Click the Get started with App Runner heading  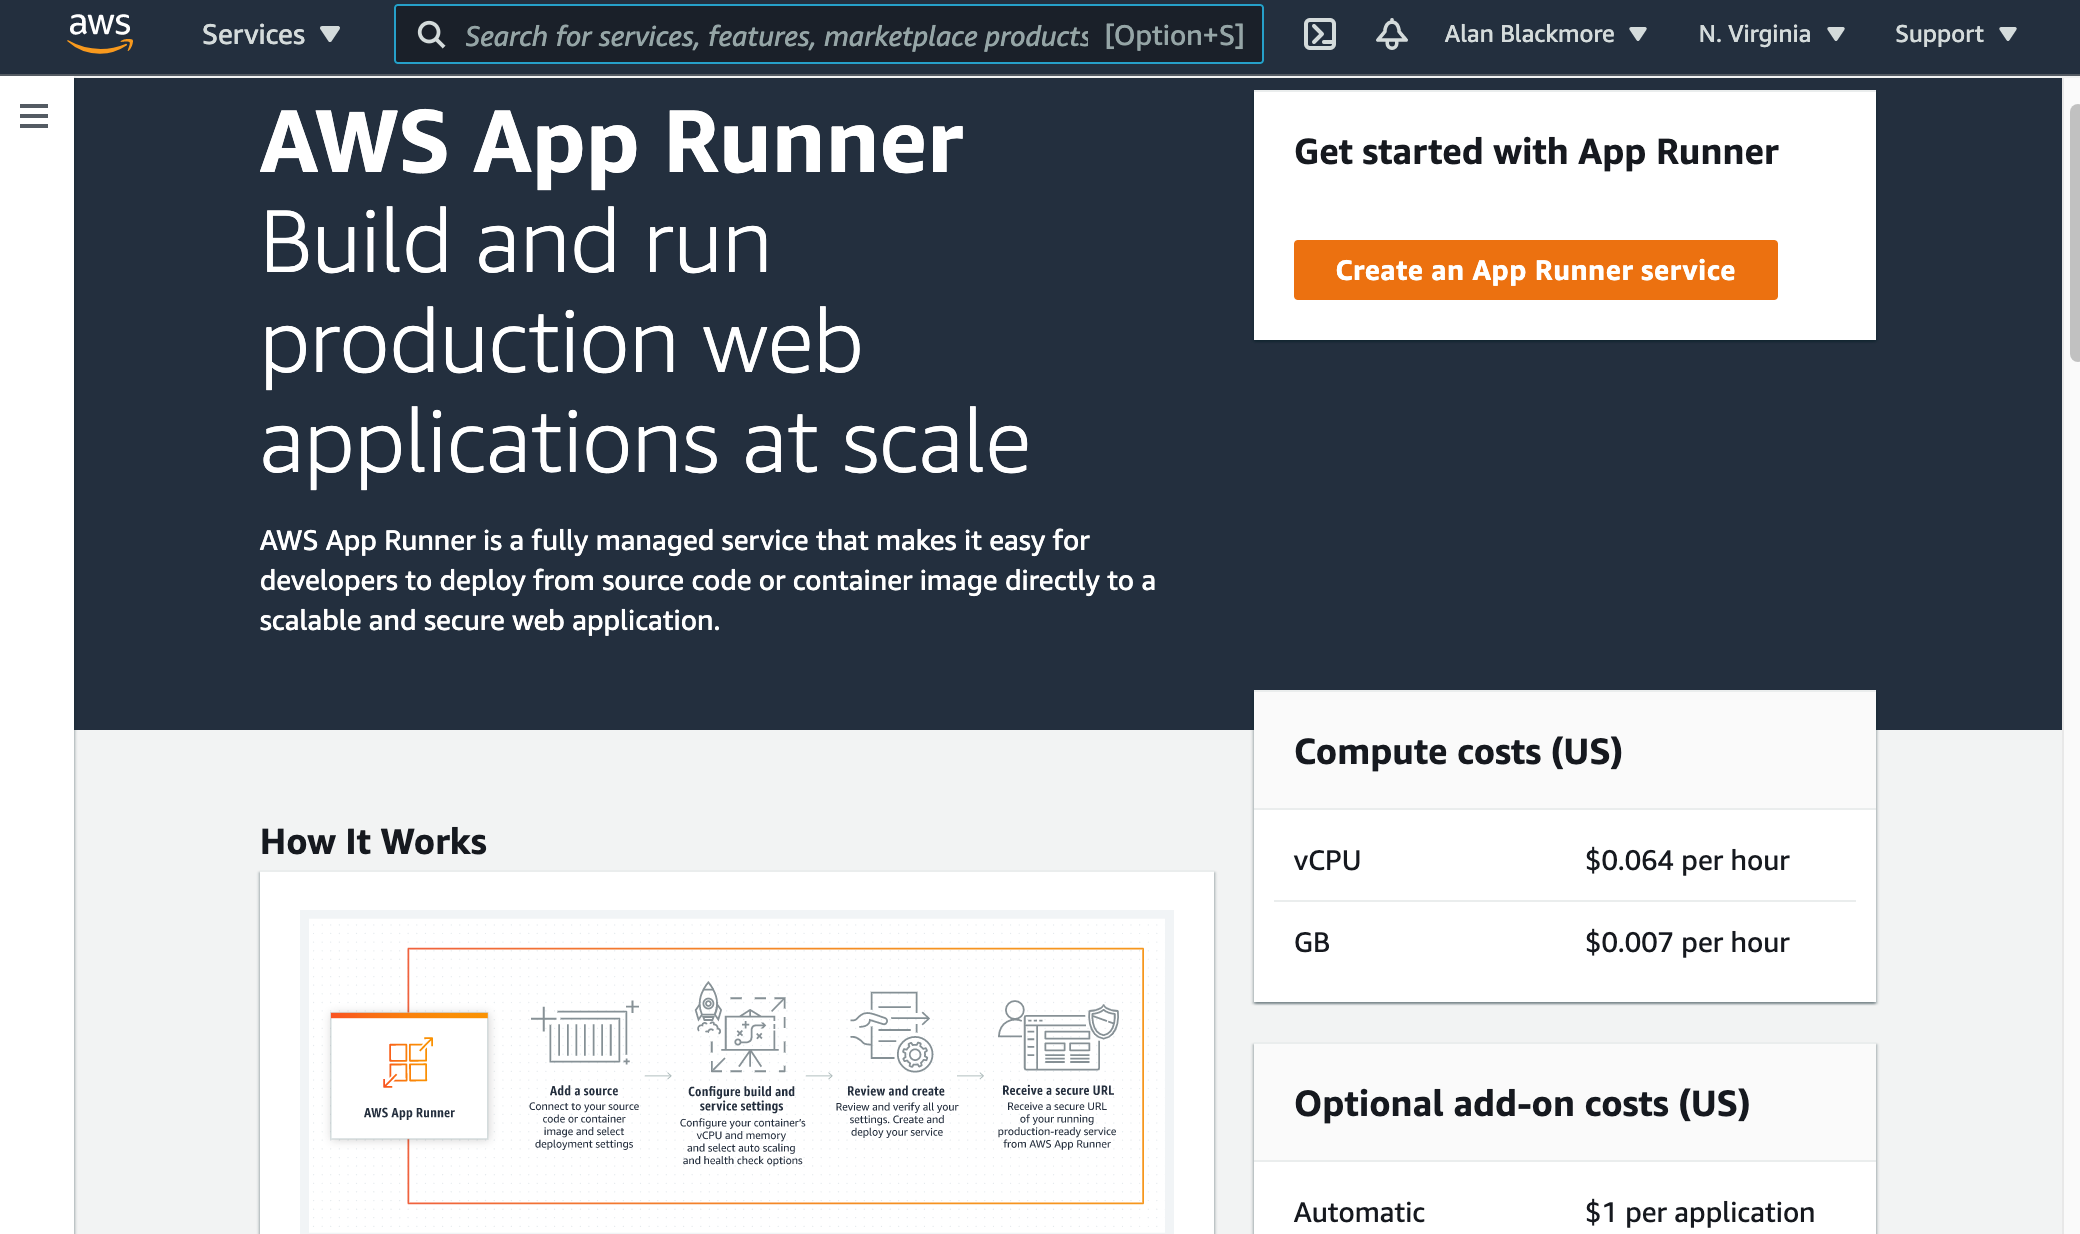(1537, 152)
